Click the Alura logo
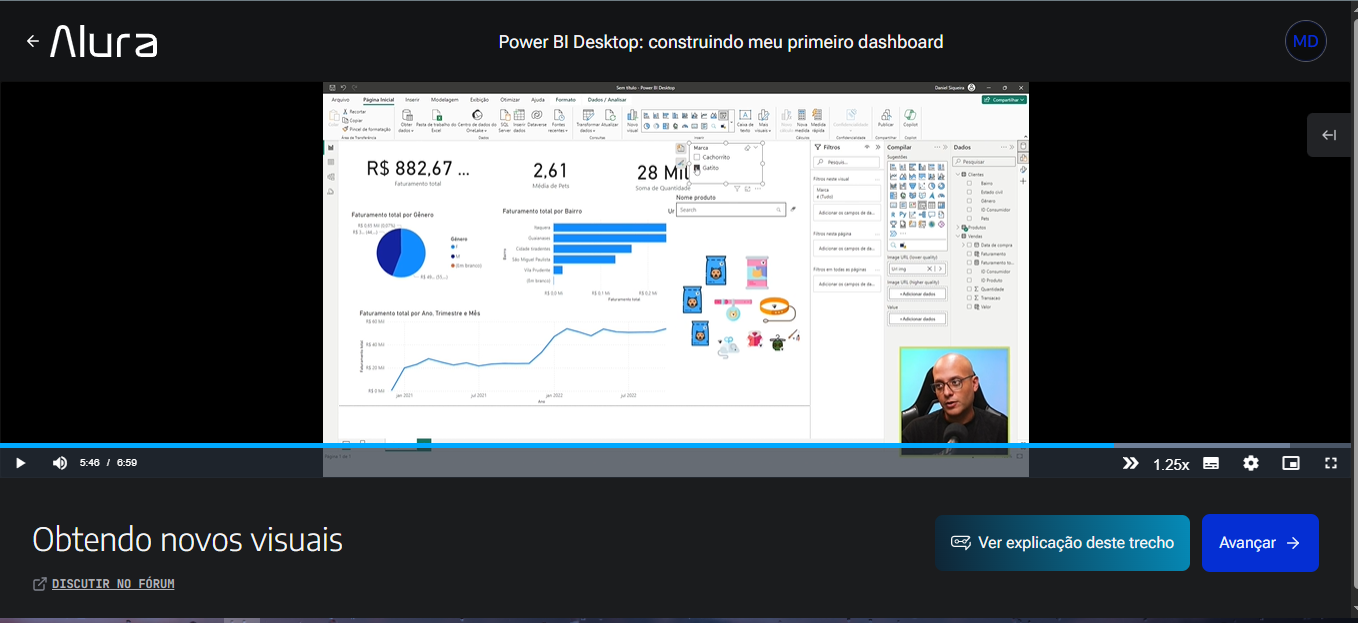This screenshot has height=623, width=1358. click(x=104, y=41)
